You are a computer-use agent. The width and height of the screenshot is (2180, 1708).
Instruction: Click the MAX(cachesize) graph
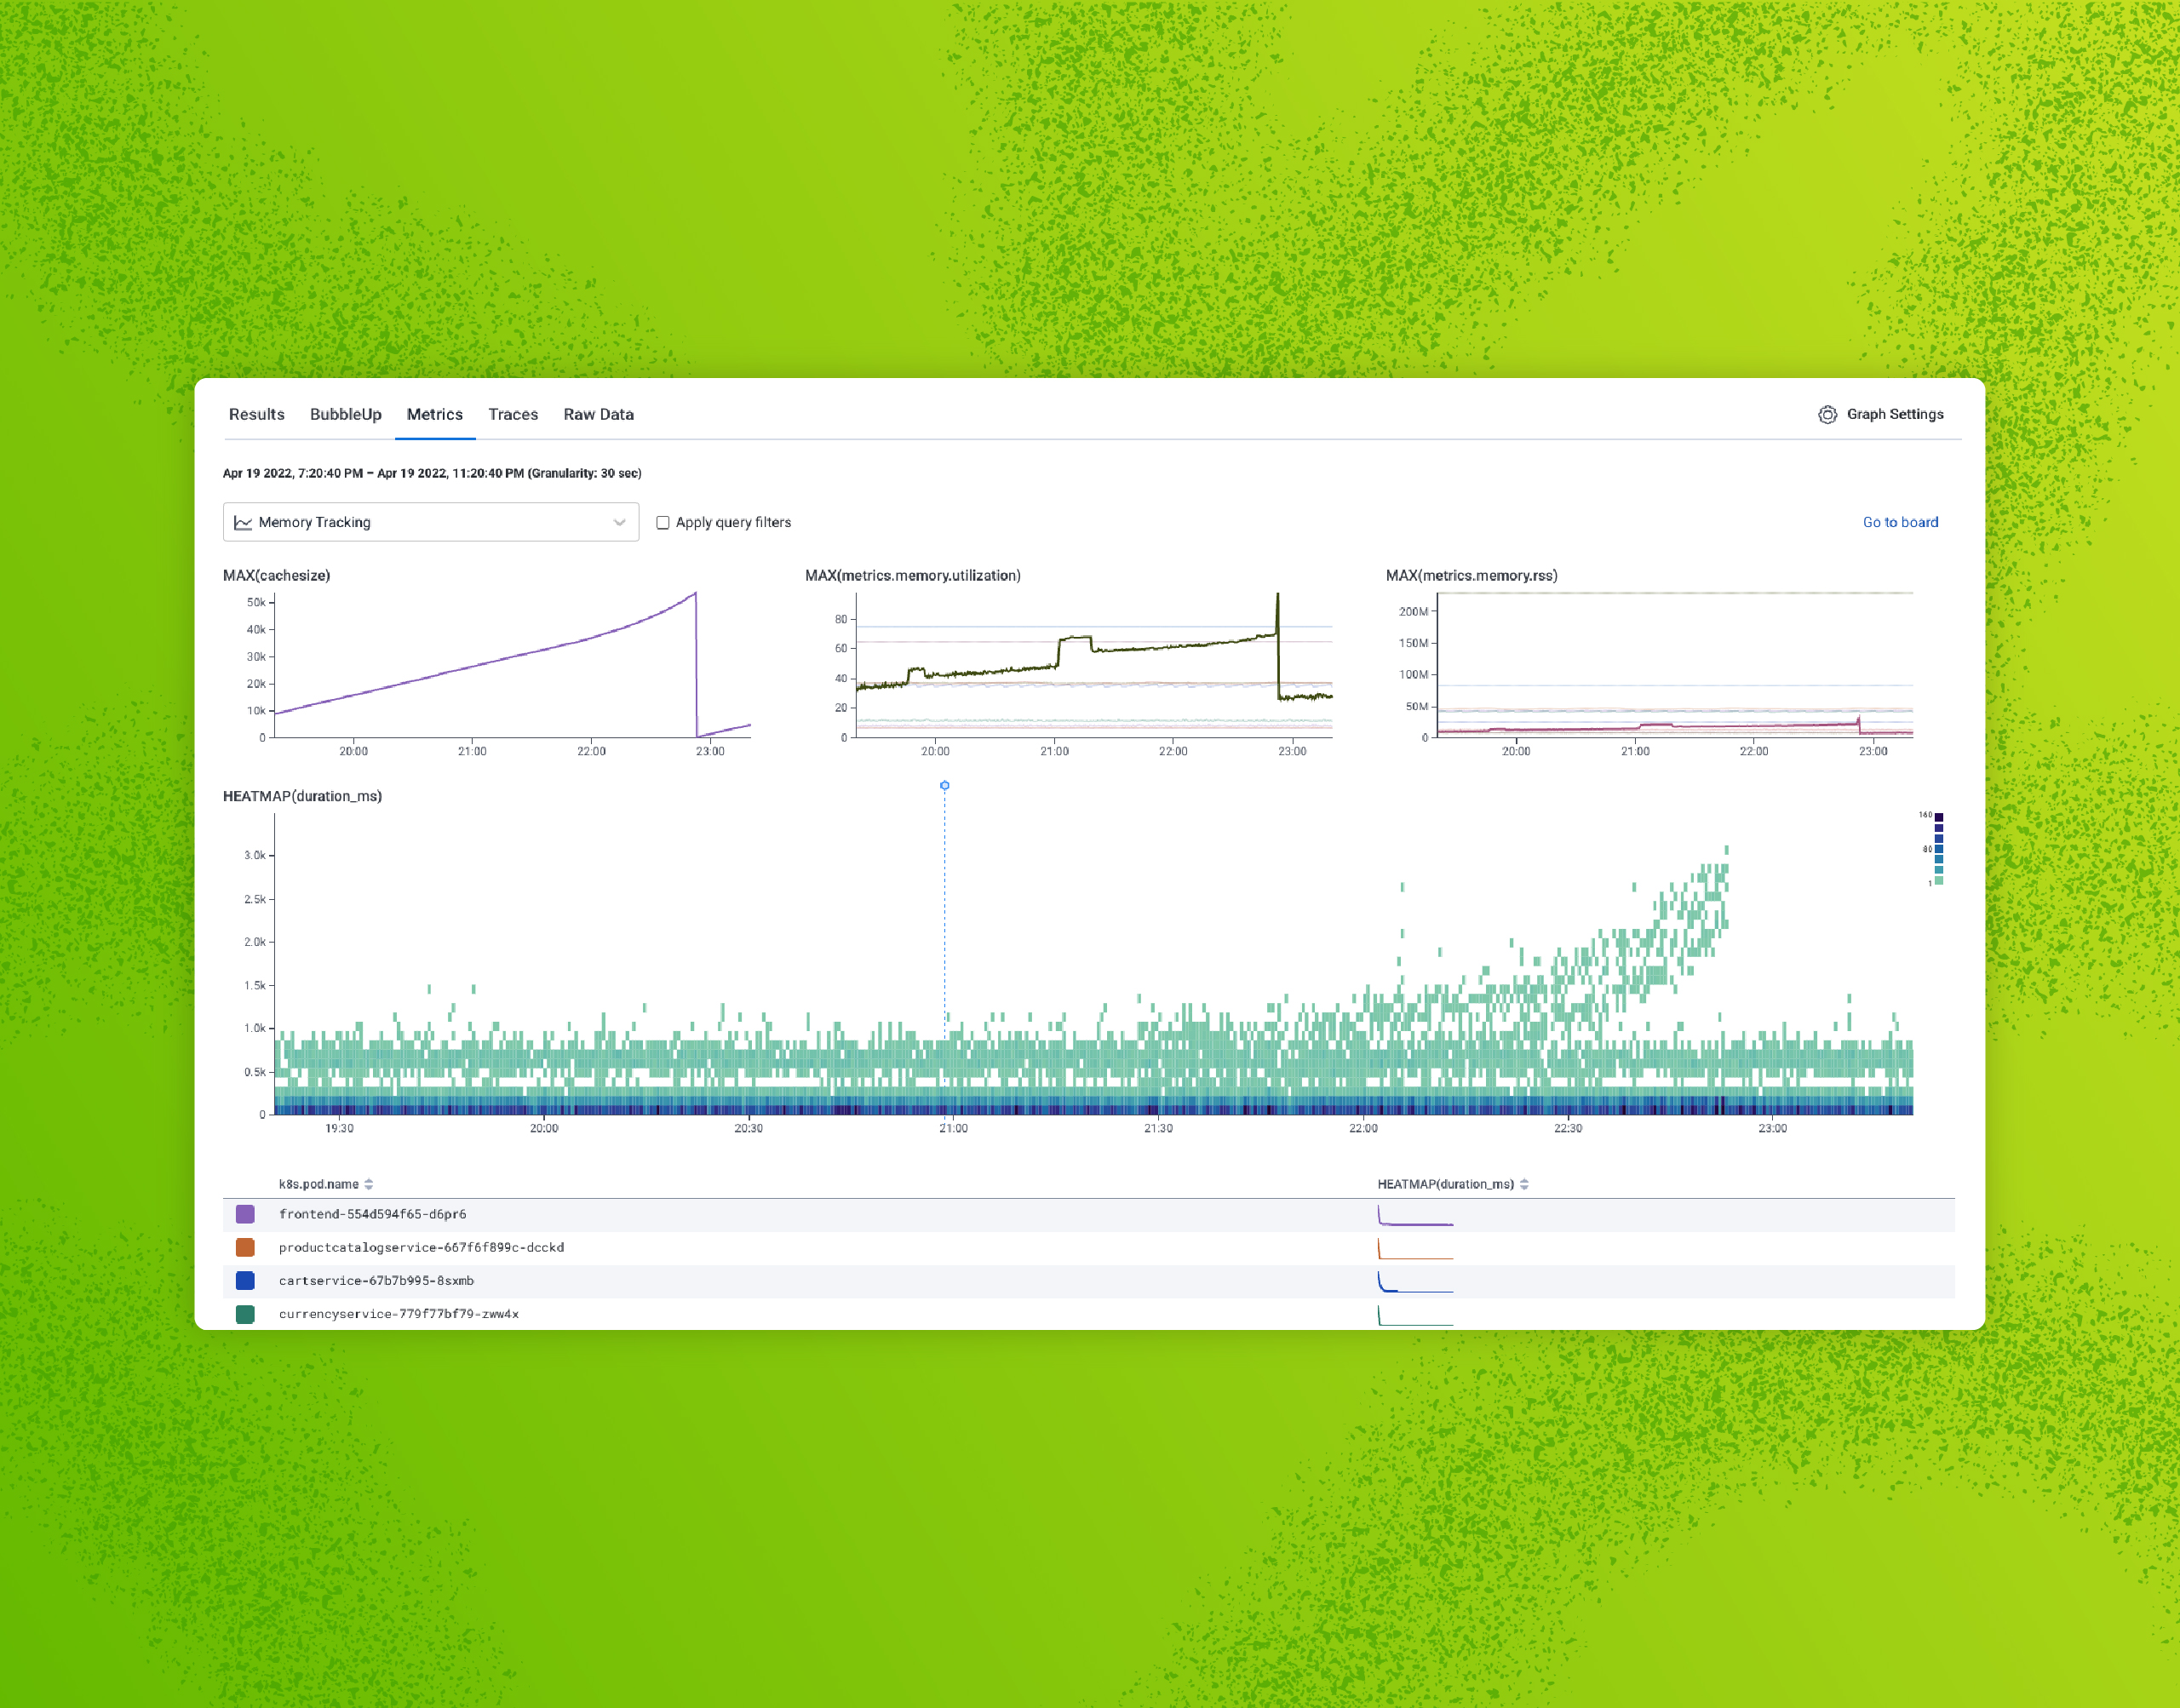point(512,665)
